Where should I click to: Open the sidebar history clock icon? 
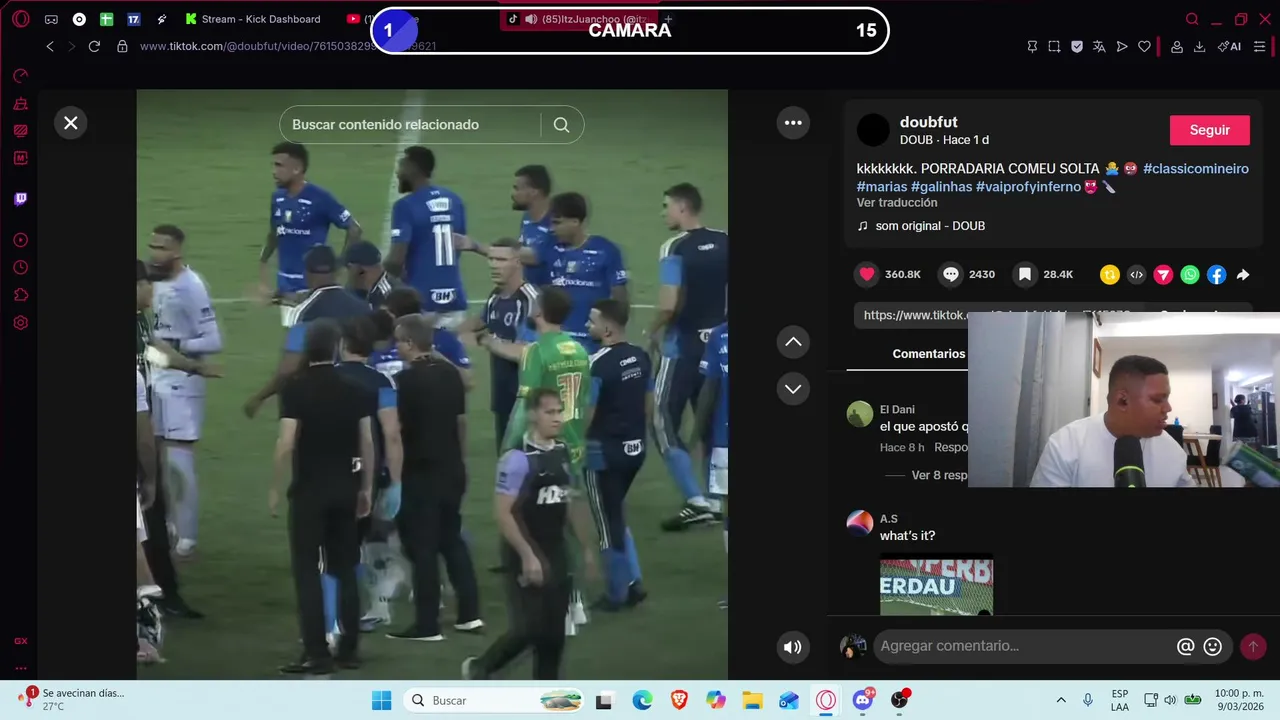[x=20, y=268]
